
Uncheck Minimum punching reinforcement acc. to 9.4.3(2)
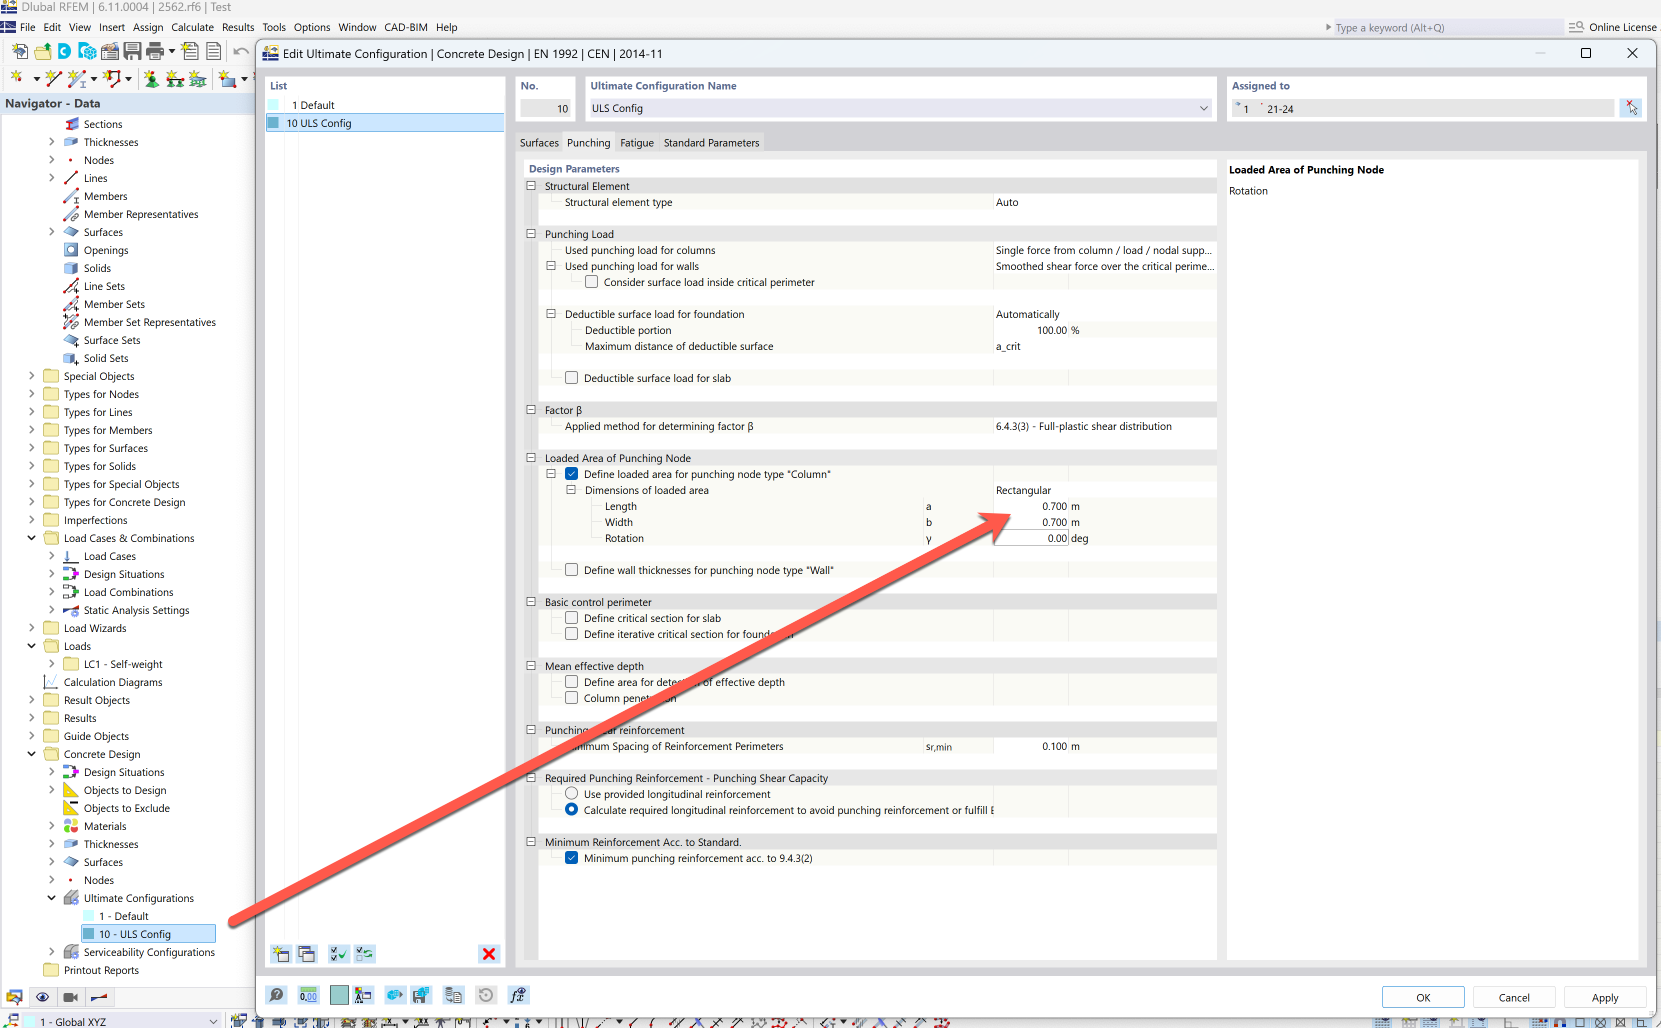[572, 858]
